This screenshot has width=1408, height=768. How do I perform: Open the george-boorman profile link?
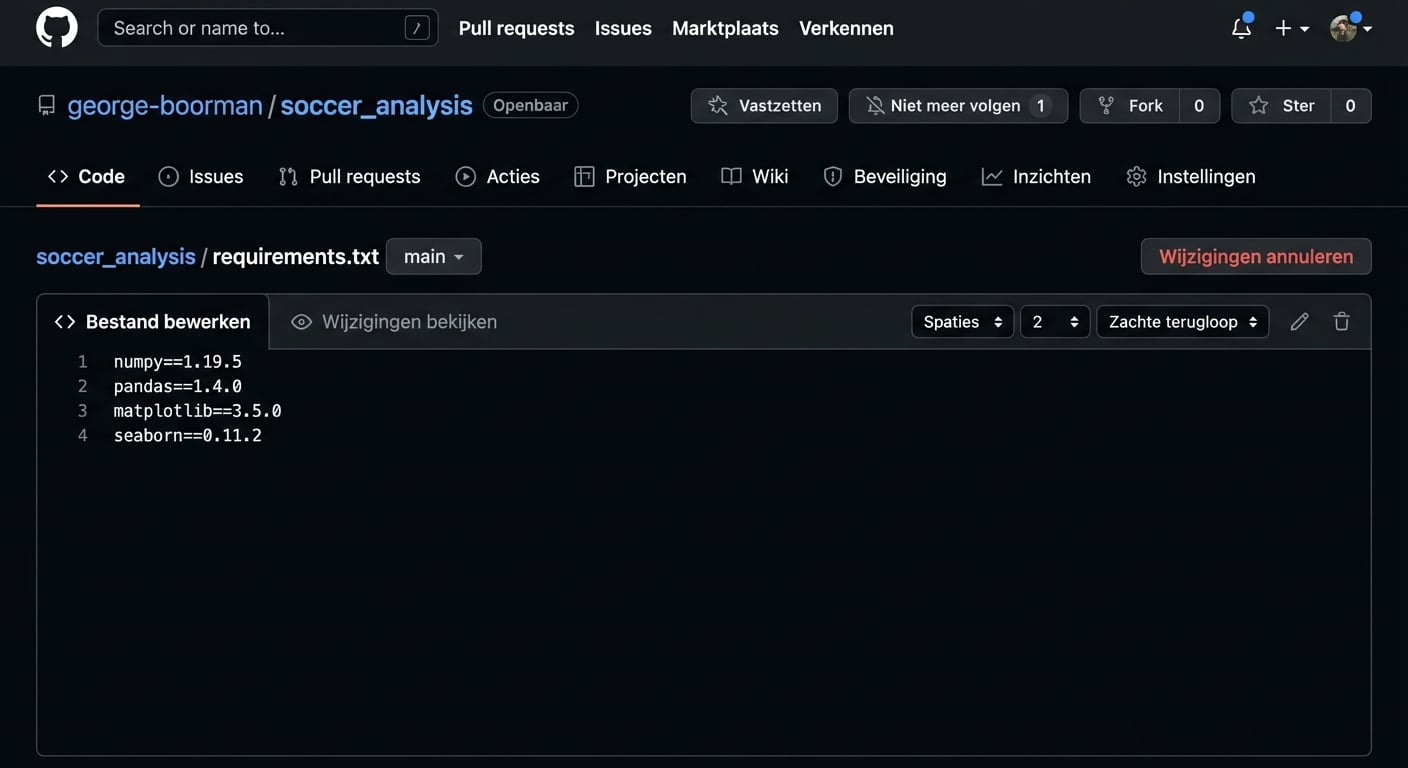(165, 105)
